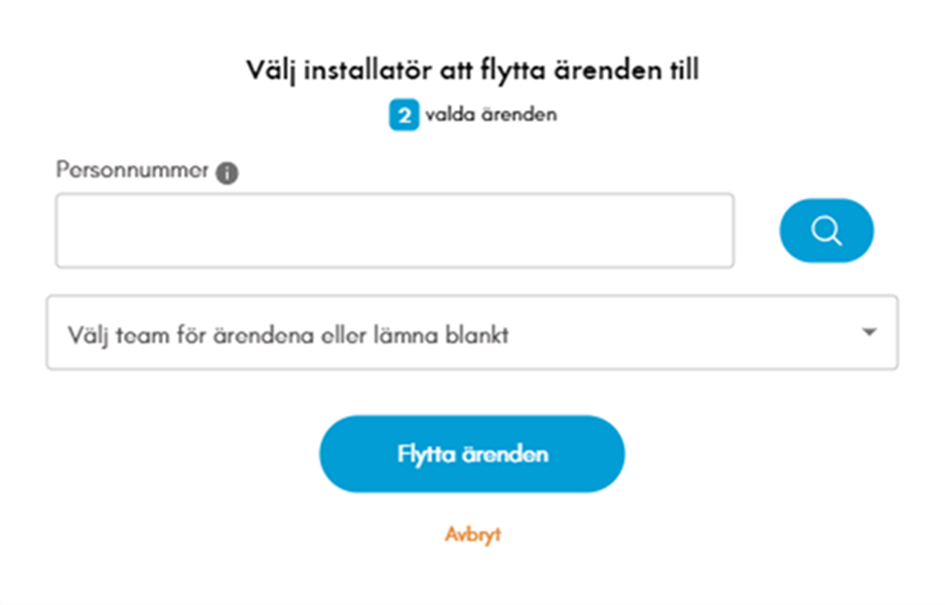The height and width of the screenshot is (605, 945).
Task: Search for installer using the lookup icon
Action: (x=826, y=231)
